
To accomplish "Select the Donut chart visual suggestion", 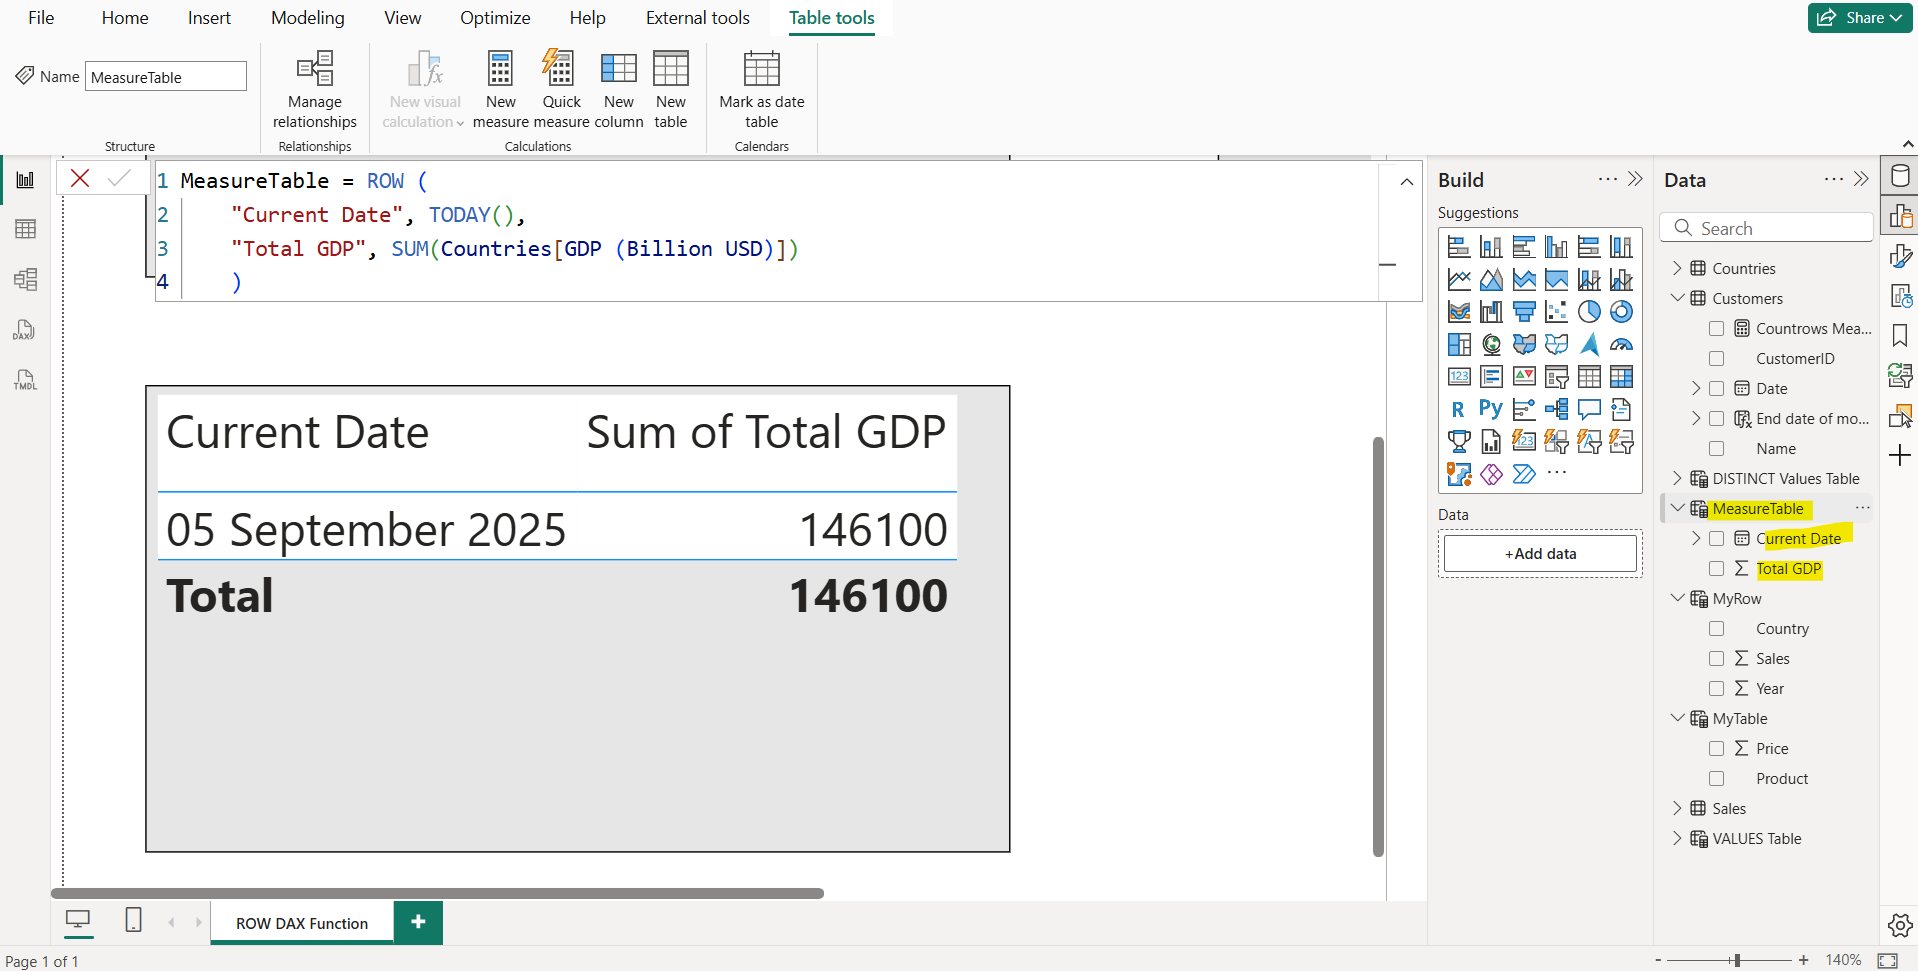I will pos(1621,312).
